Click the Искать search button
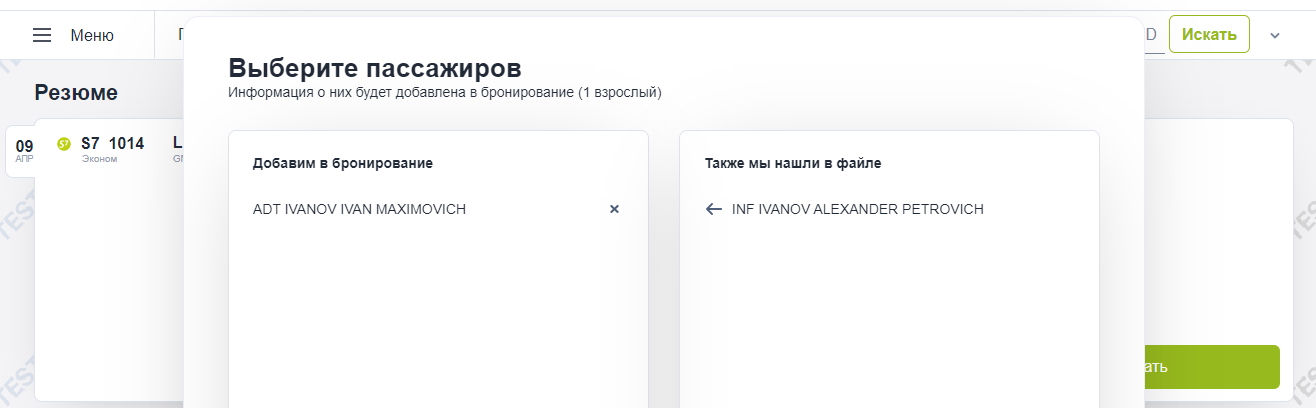The image size is (1316, 408). 1209,34
